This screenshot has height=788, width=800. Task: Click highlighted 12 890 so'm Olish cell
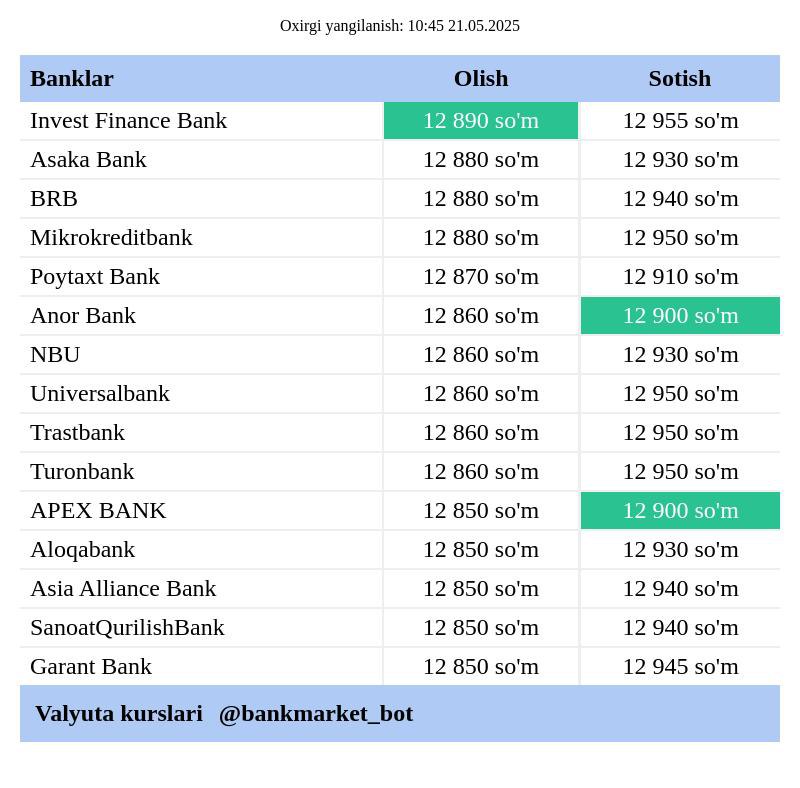(481, 121)
